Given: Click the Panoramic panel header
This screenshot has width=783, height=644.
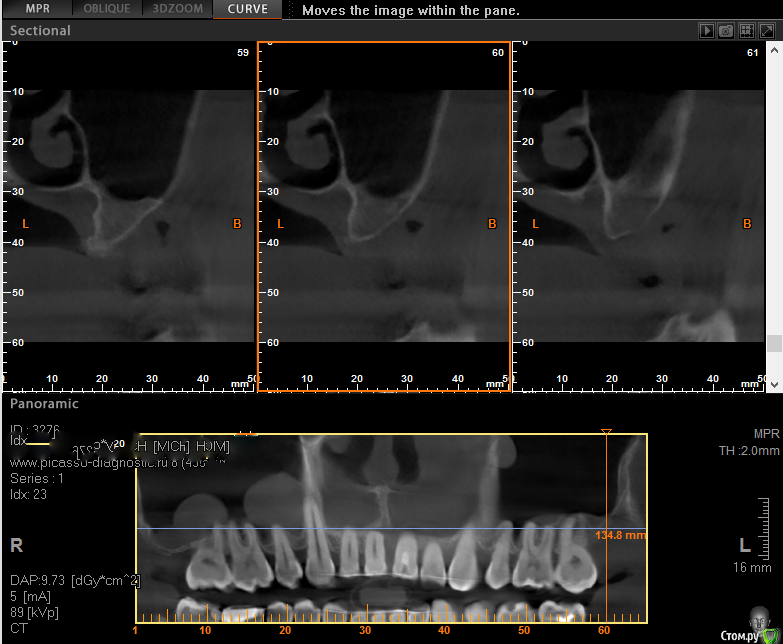Looking at the screenshot, I should [x=45, y=404].
